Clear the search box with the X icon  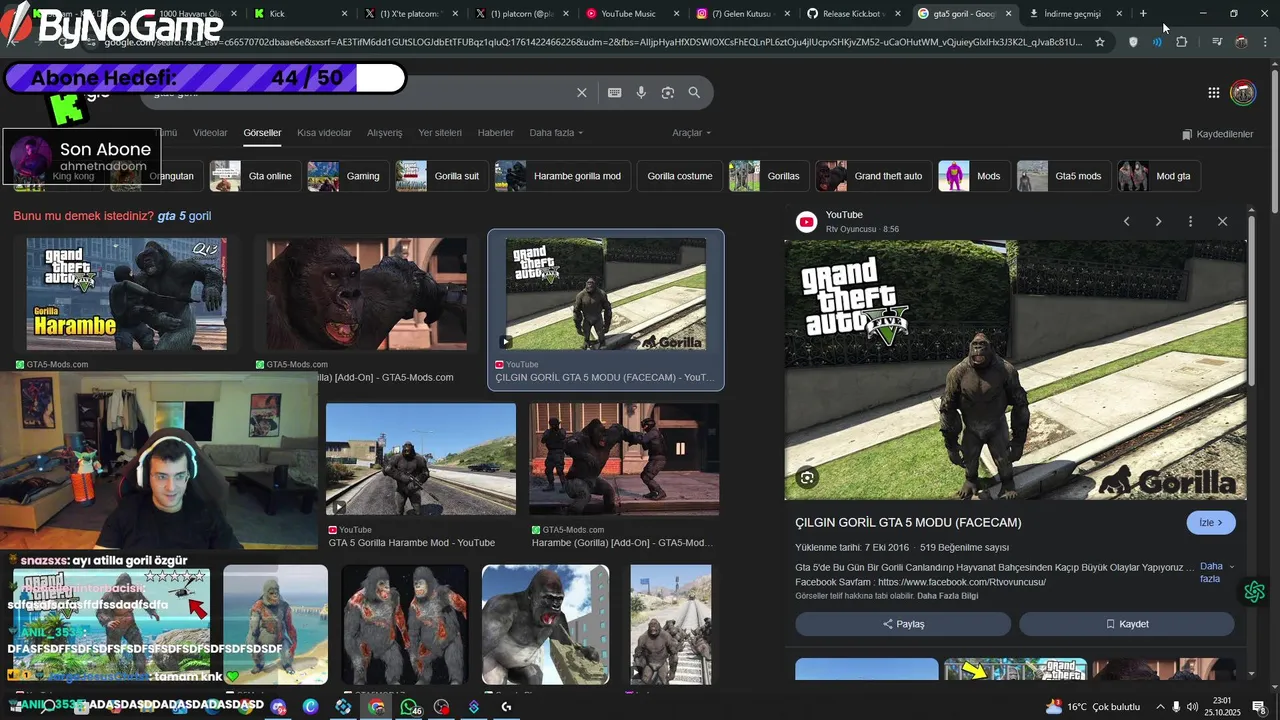click(x=582, y=93)
